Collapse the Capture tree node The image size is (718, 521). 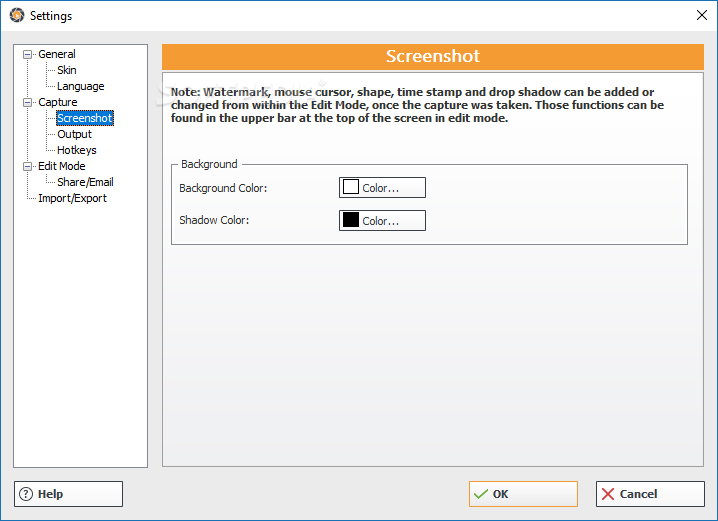pyautogui.click(x=27, y=103)
